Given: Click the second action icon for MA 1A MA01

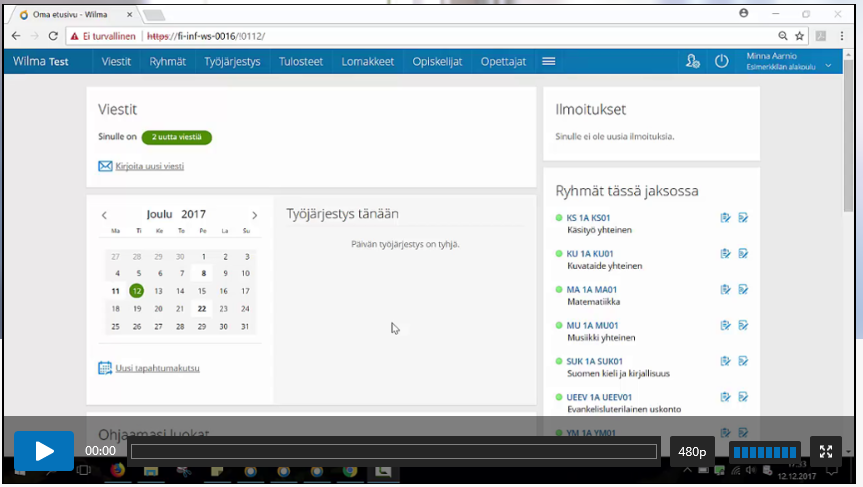Looking at the screenshot, I should click(743, 290).
